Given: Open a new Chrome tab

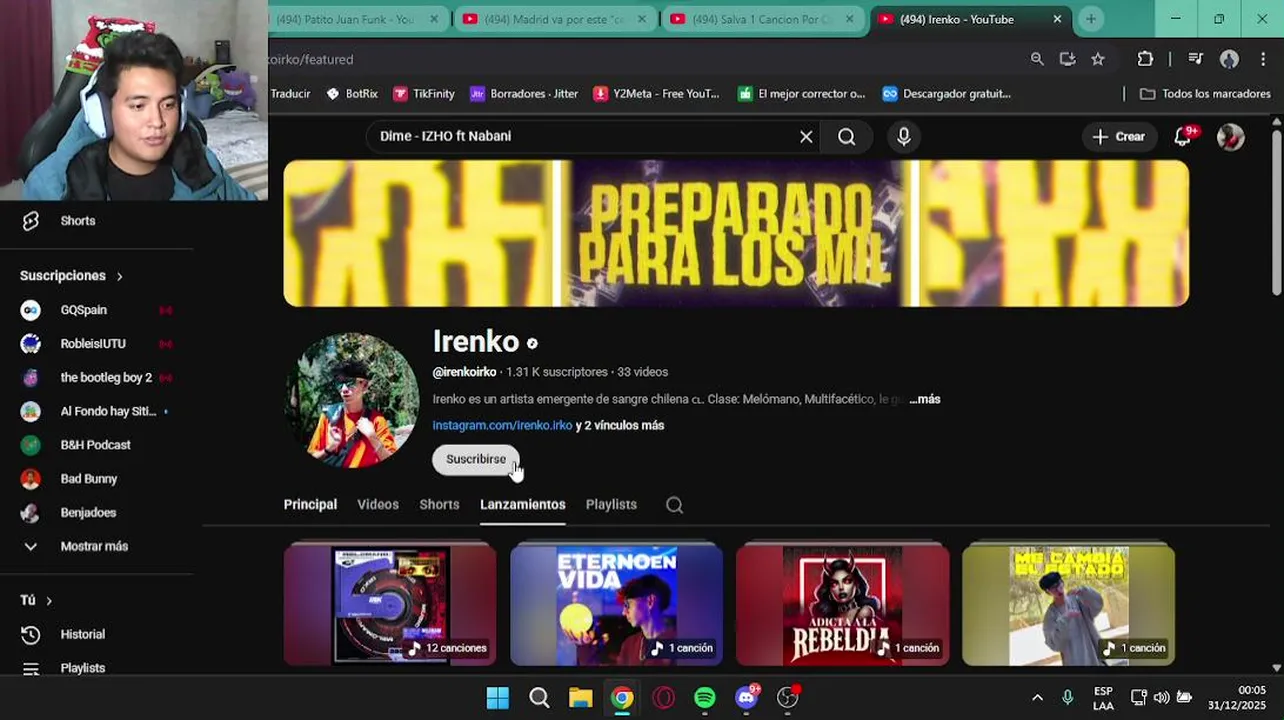Looking at the screenshot, I should pos(1091,19).
